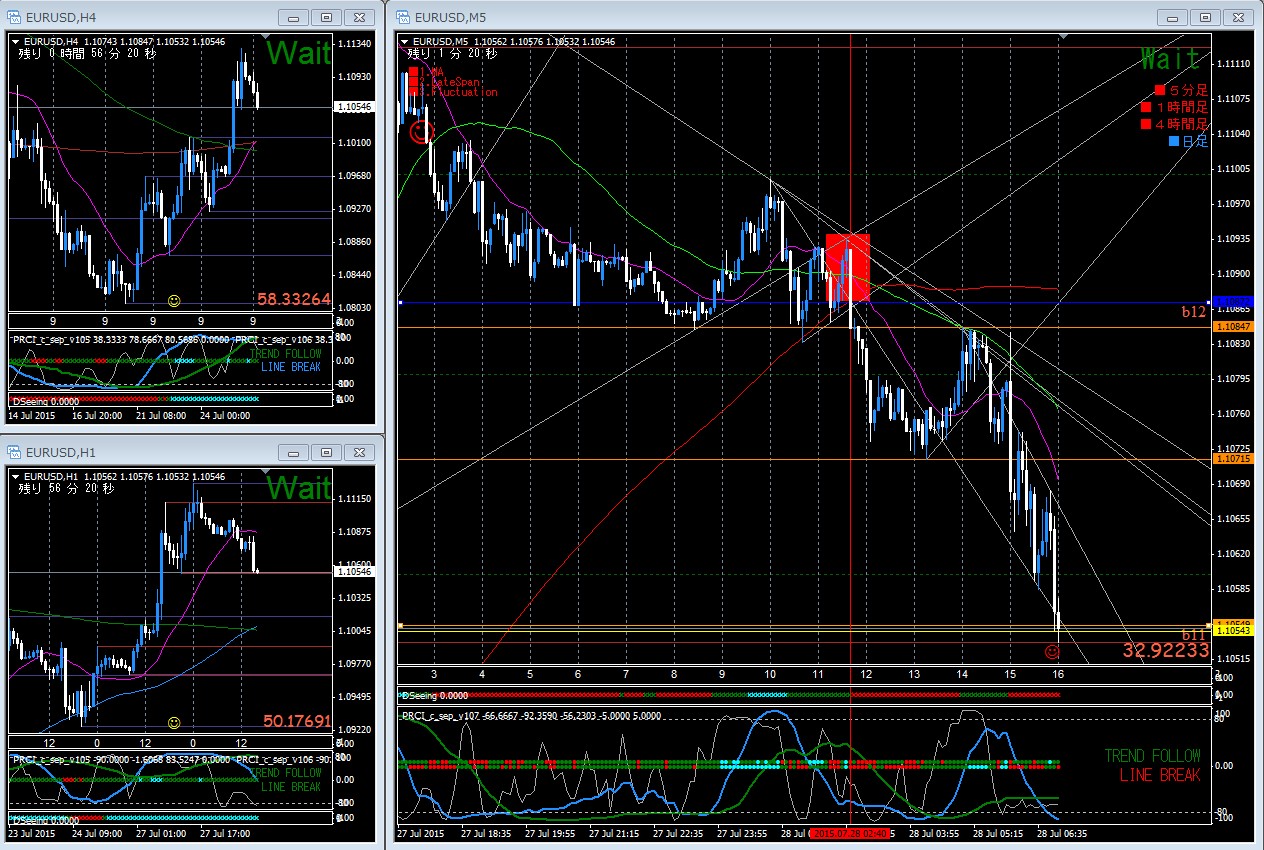Click the green Wait label in H4 chart
The height and width of the screenshot is (850, 1264).
(x=298, y=53)
